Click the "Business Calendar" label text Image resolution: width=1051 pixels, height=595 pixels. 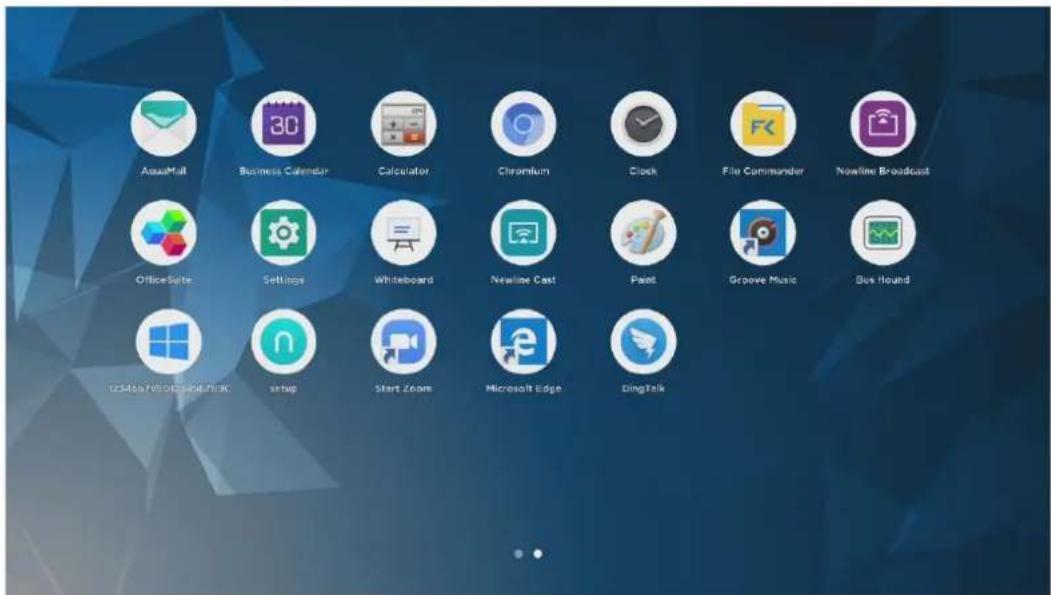(x=284, y=171)
